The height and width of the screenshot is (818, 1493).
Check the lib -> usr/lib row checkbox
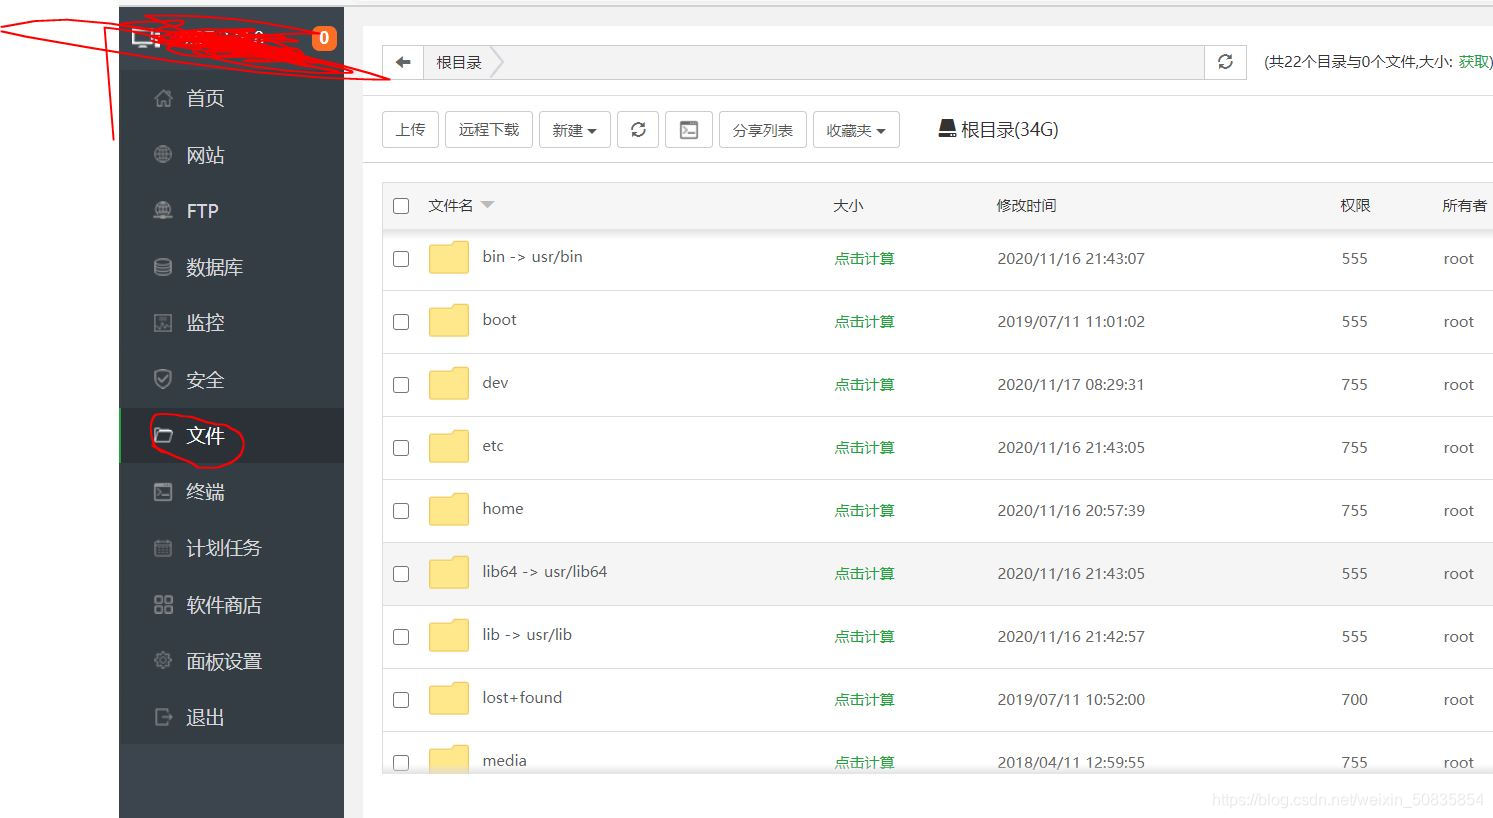click(401, 637)
